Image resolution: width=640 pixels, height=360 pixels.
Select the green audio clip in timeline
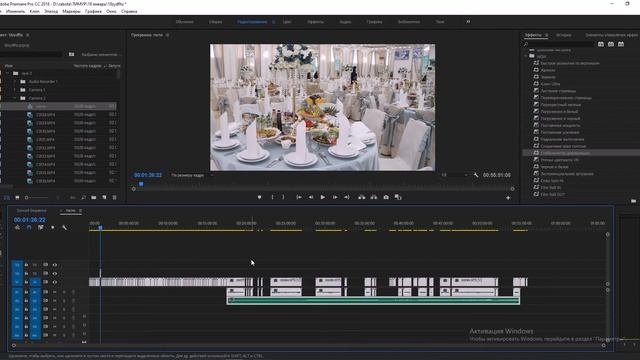tap(373, 301)
